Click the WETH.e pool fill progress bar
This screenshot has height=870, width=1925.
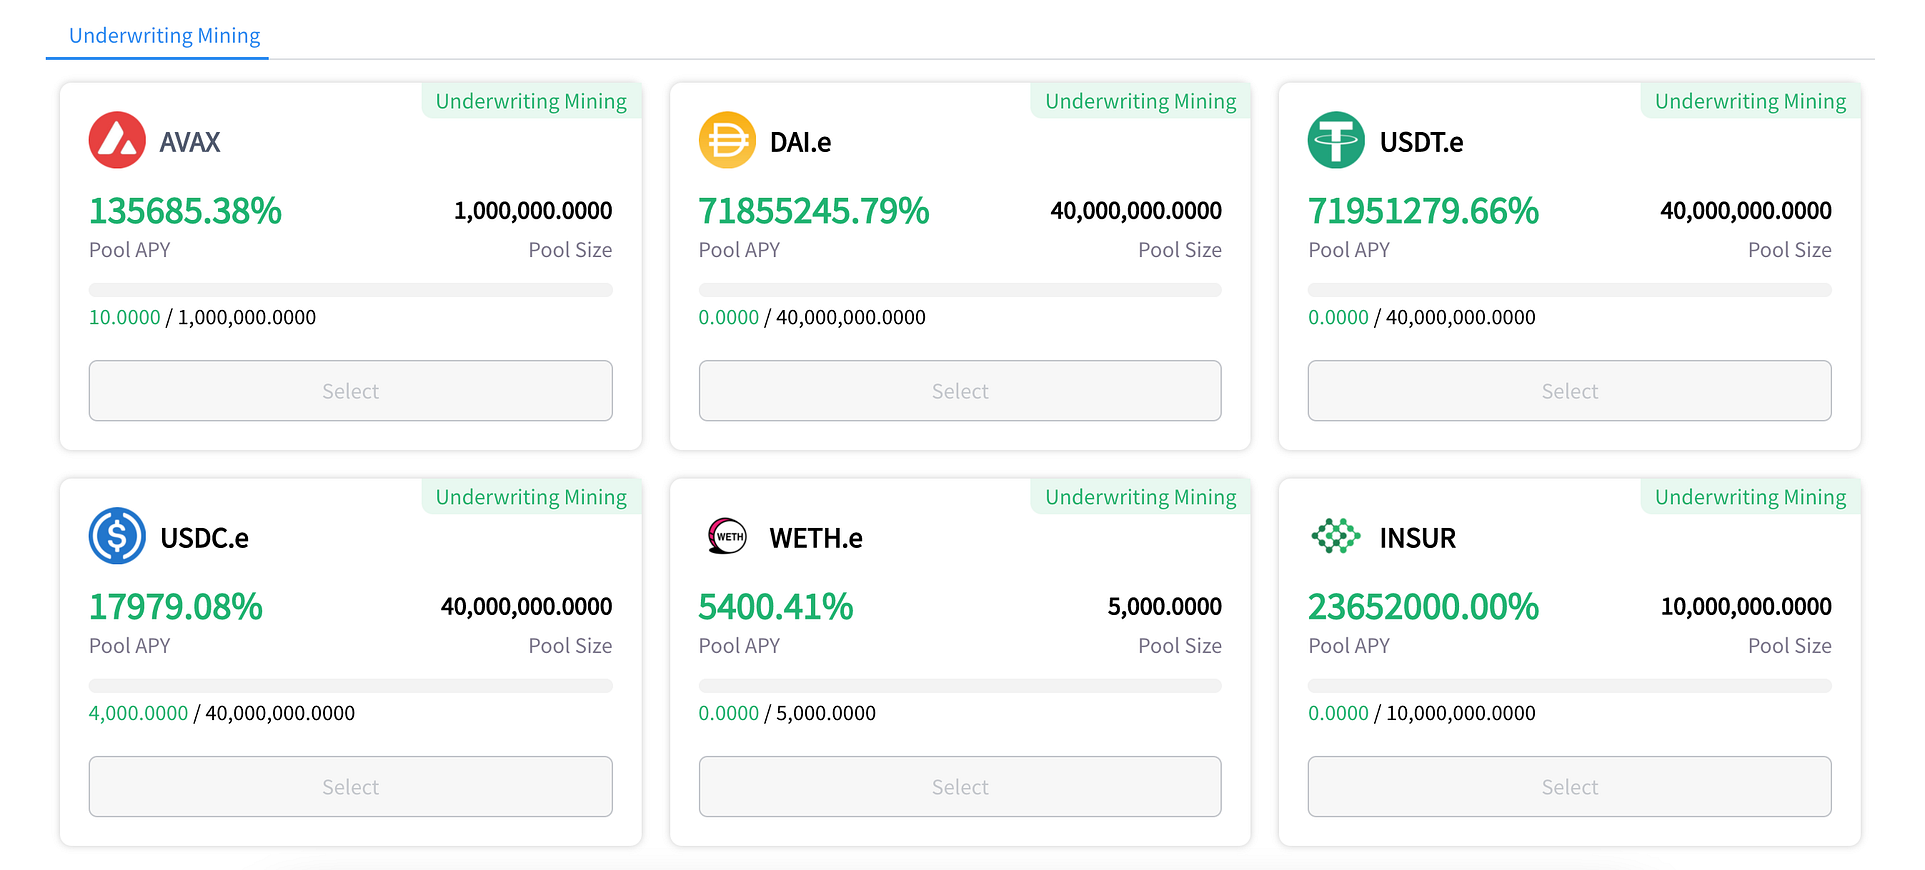pyautogui.click(x=960, y=686)
